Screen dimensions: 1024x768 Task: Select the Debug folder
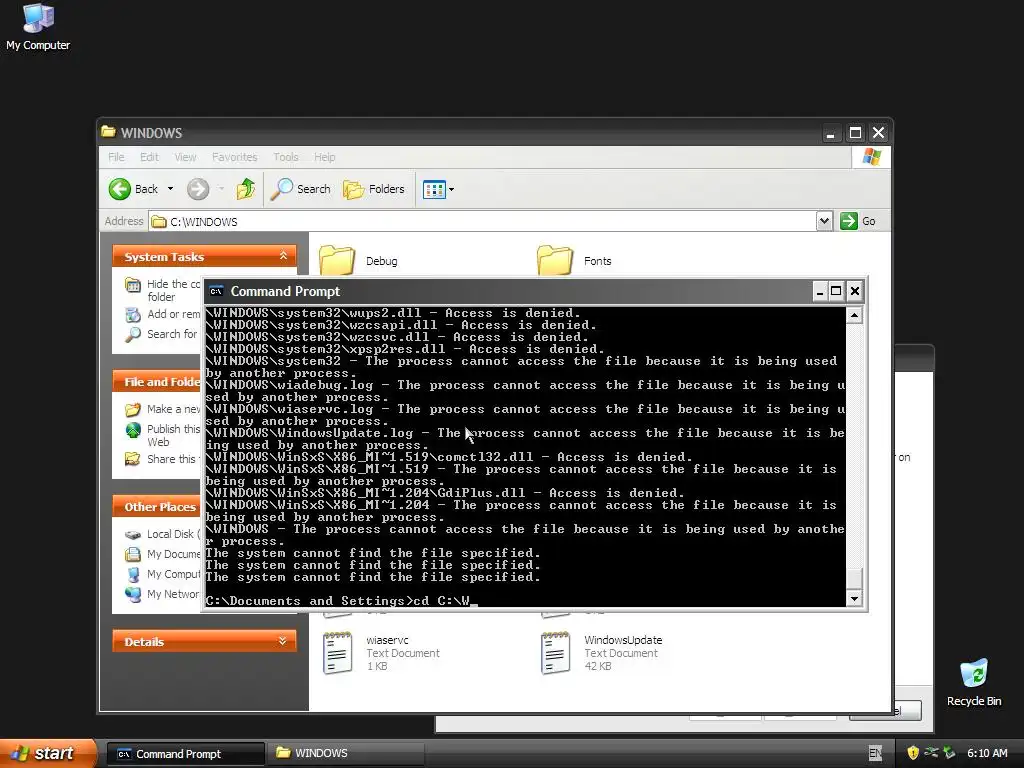point(358,261)
